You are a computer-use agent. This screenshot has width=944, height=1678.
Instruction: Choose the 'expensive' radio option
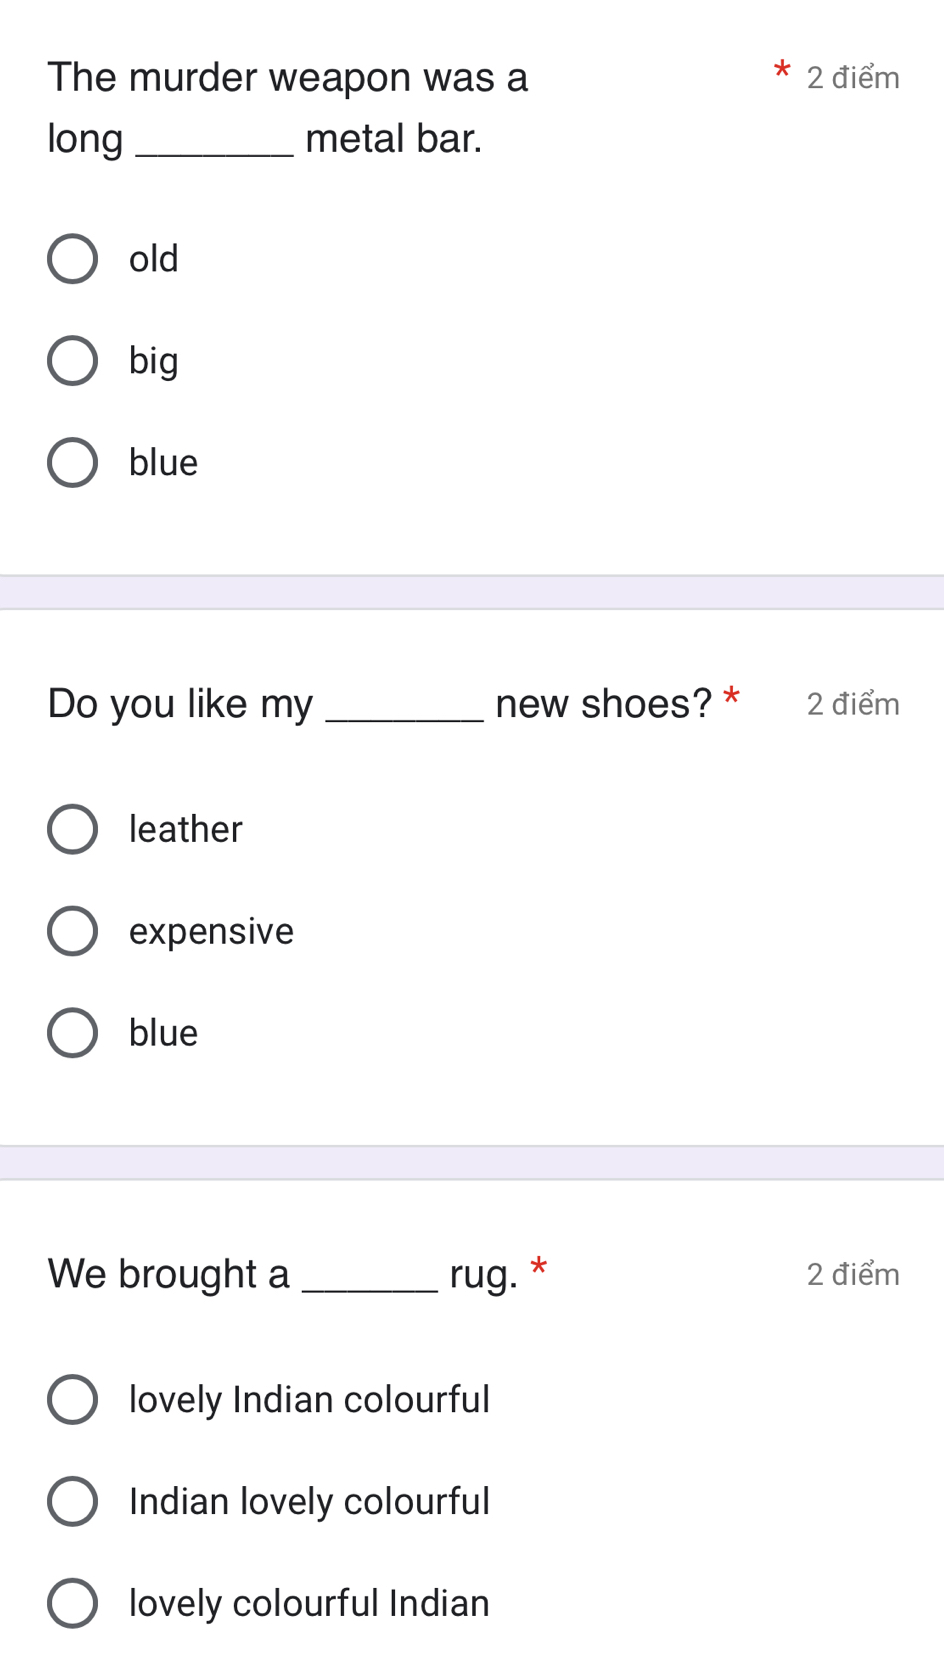click(72, 931)
